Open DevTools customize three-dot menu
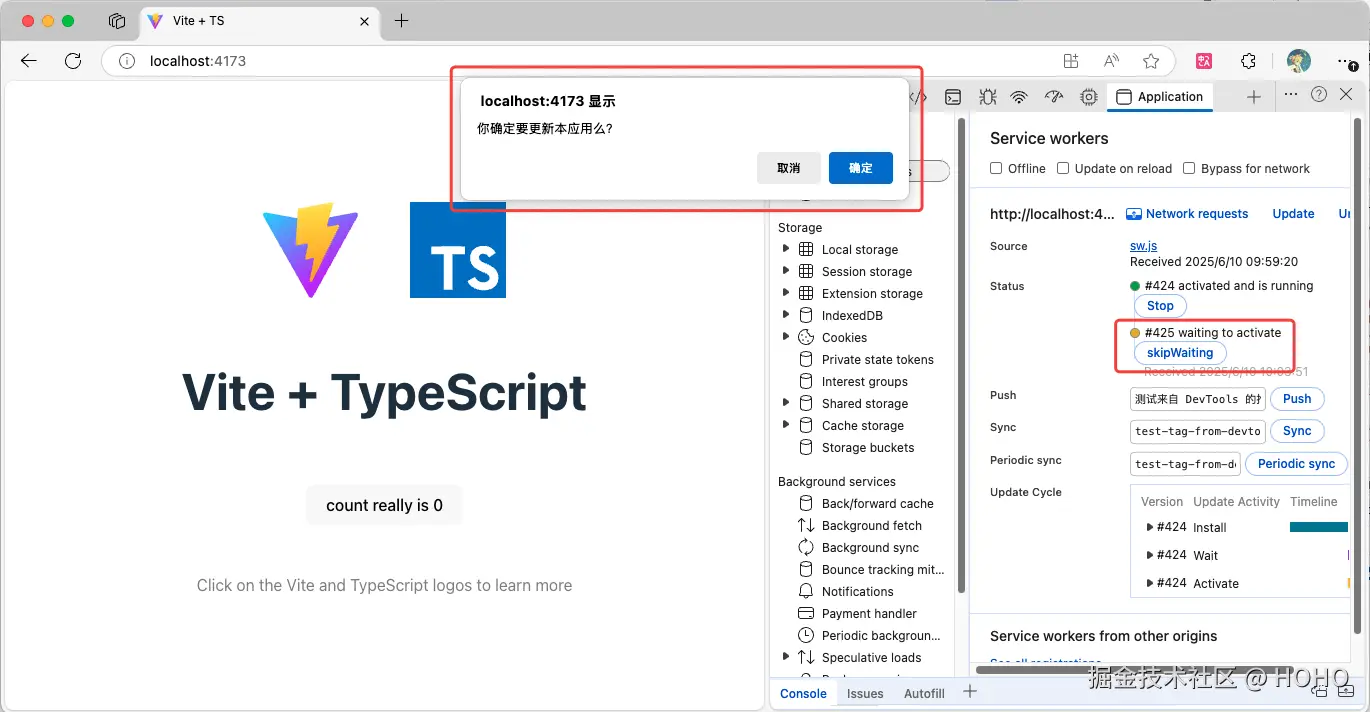The height and width of the screenshot is (712, 1370). pyautogui.click(x=1291, y=94)
